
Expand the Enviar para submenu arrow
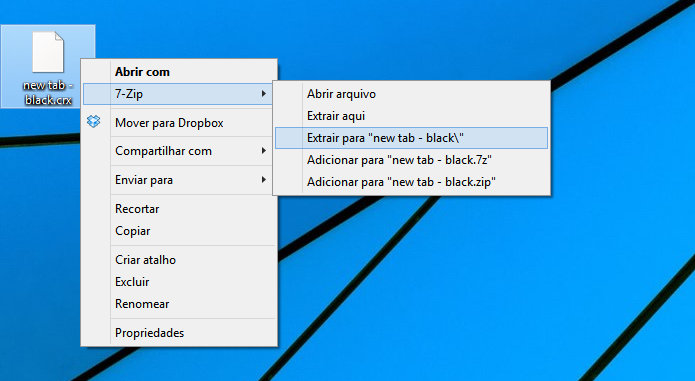pos(264,179)
